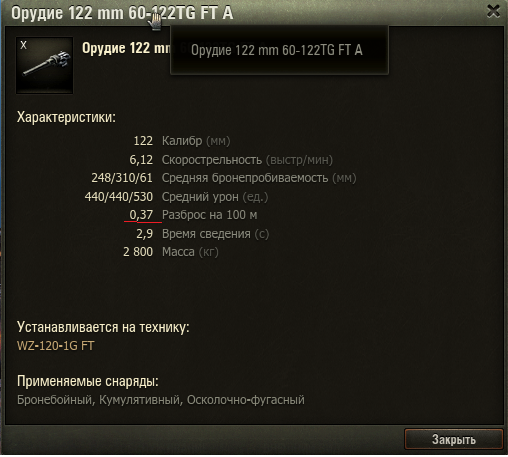
Task: Click the tier X mark on gun icon
Action: [23, 45]
